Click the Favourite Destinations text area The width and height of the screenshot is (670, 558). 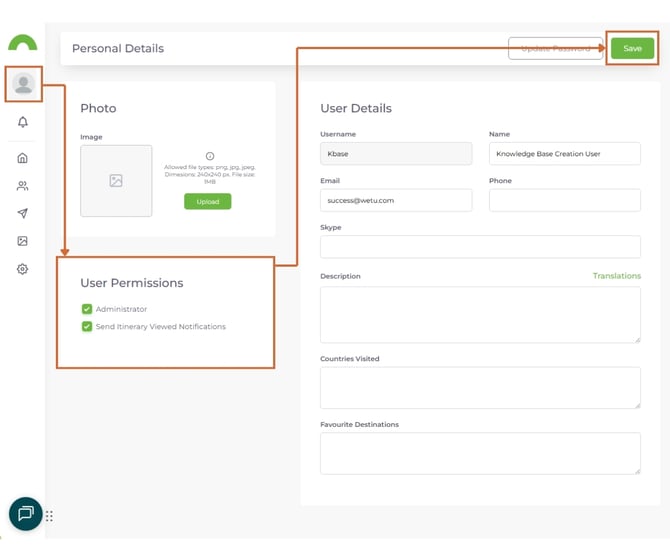(x=480, y=453)
